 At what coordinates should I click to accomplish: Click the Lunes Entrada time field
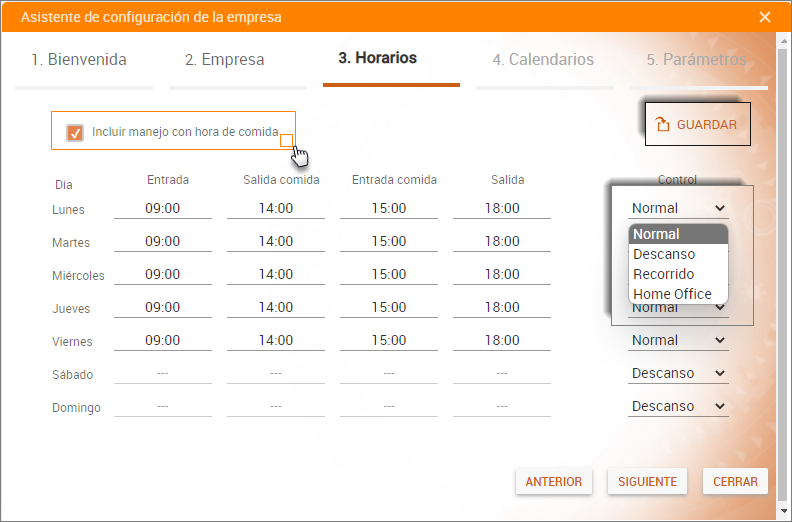point(162,208)
